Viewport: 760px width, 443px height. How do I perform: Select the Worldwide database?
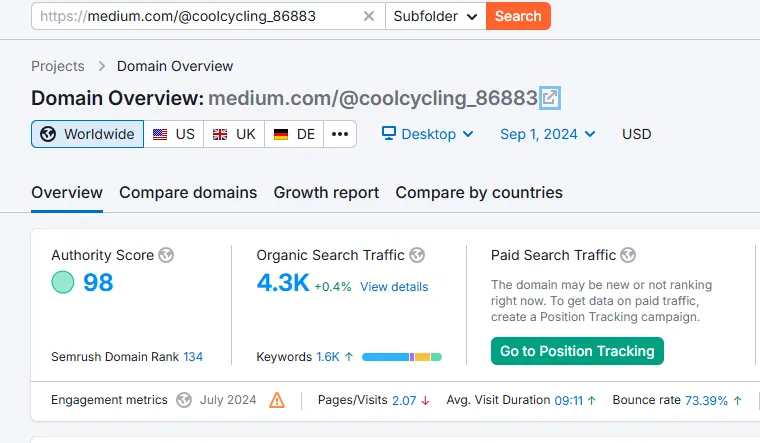point(88,134)
